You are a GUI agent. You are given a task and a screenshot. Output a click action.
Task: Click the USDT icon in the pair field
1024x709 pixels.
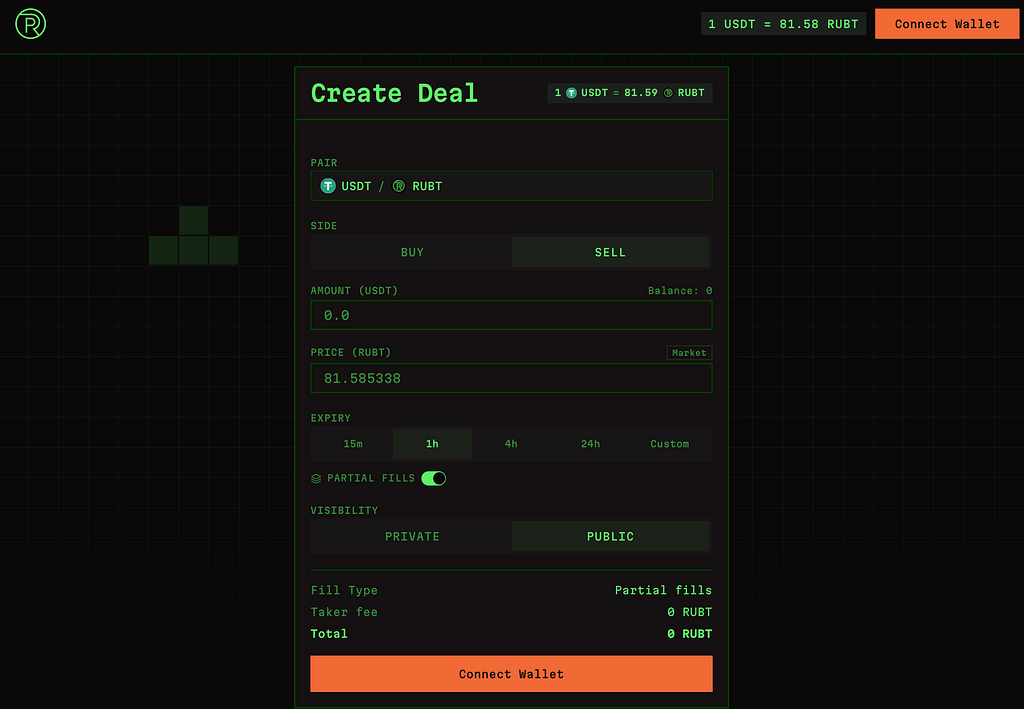click(x=328, y=186)
